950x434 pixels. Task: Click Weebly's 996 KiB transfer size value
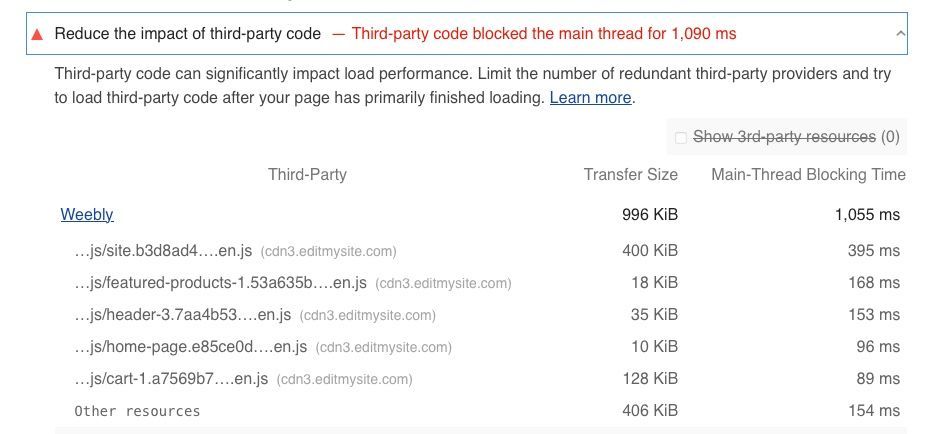point(649,214)
